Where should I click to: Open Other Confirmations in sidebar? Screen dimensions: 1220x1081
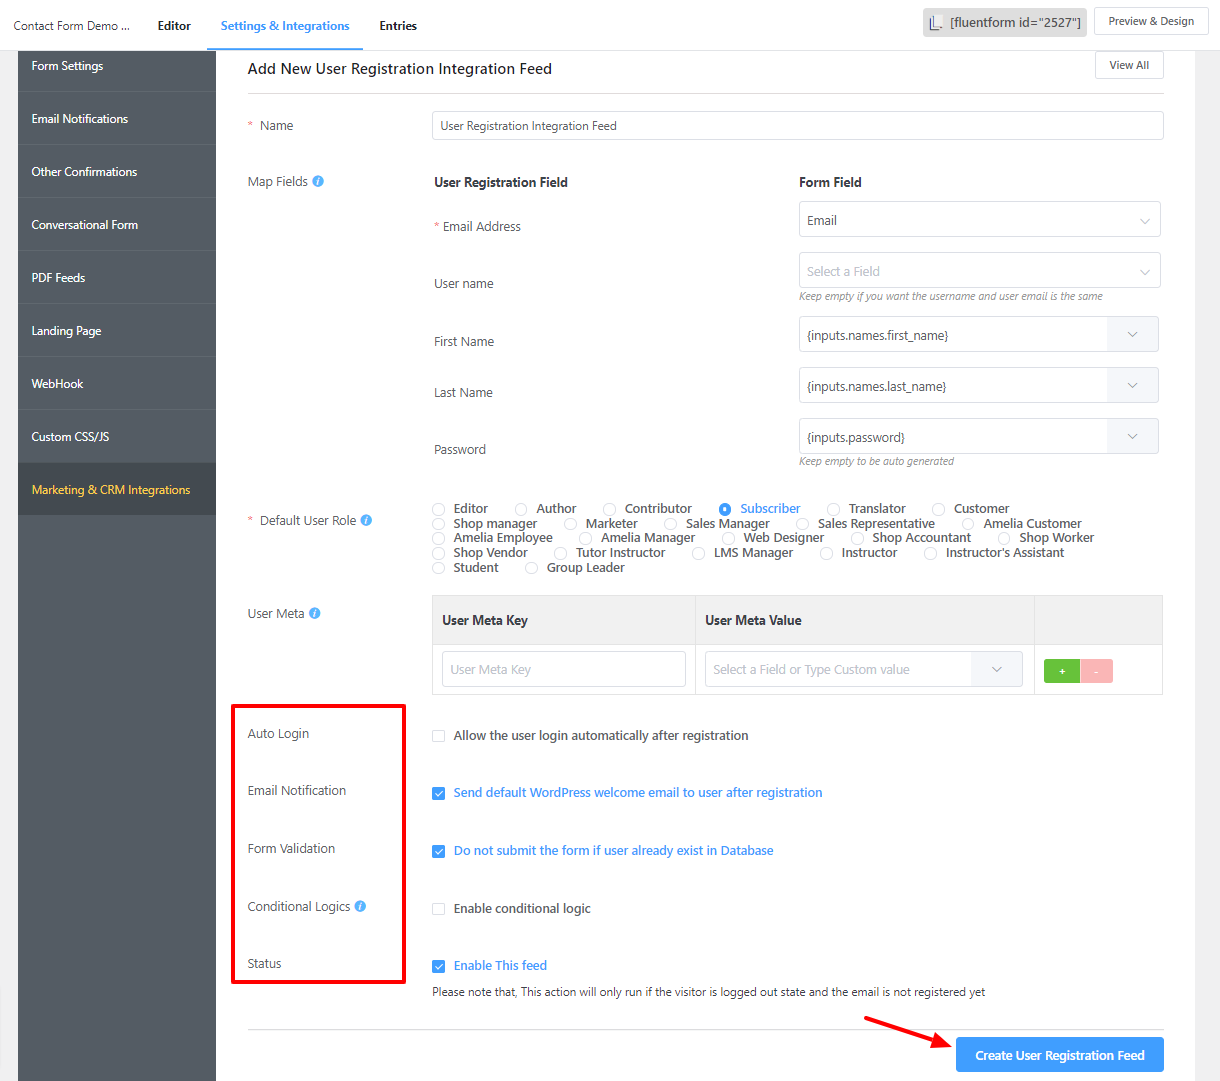(117, 172)
